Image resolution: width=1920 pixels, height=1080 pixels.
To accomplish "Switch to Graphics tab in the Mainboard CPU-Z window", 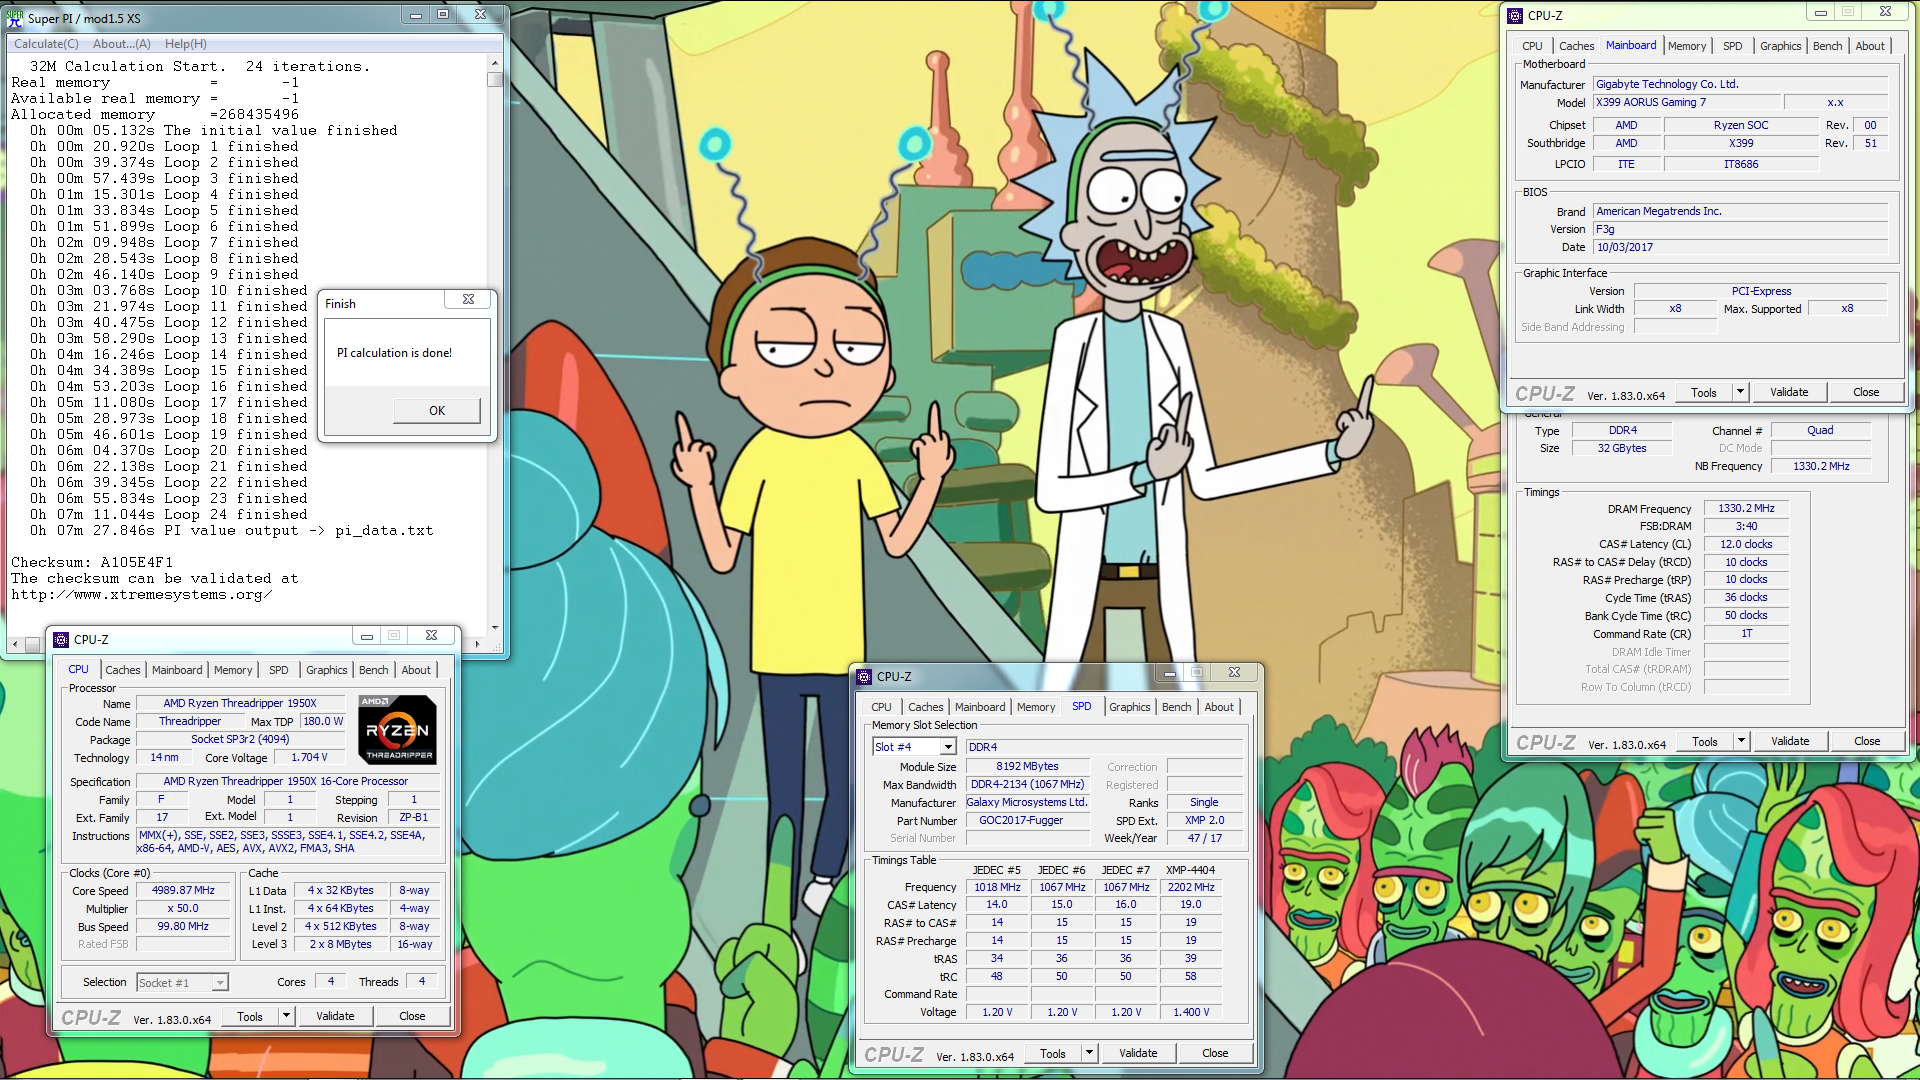I will pos(1781,46).
